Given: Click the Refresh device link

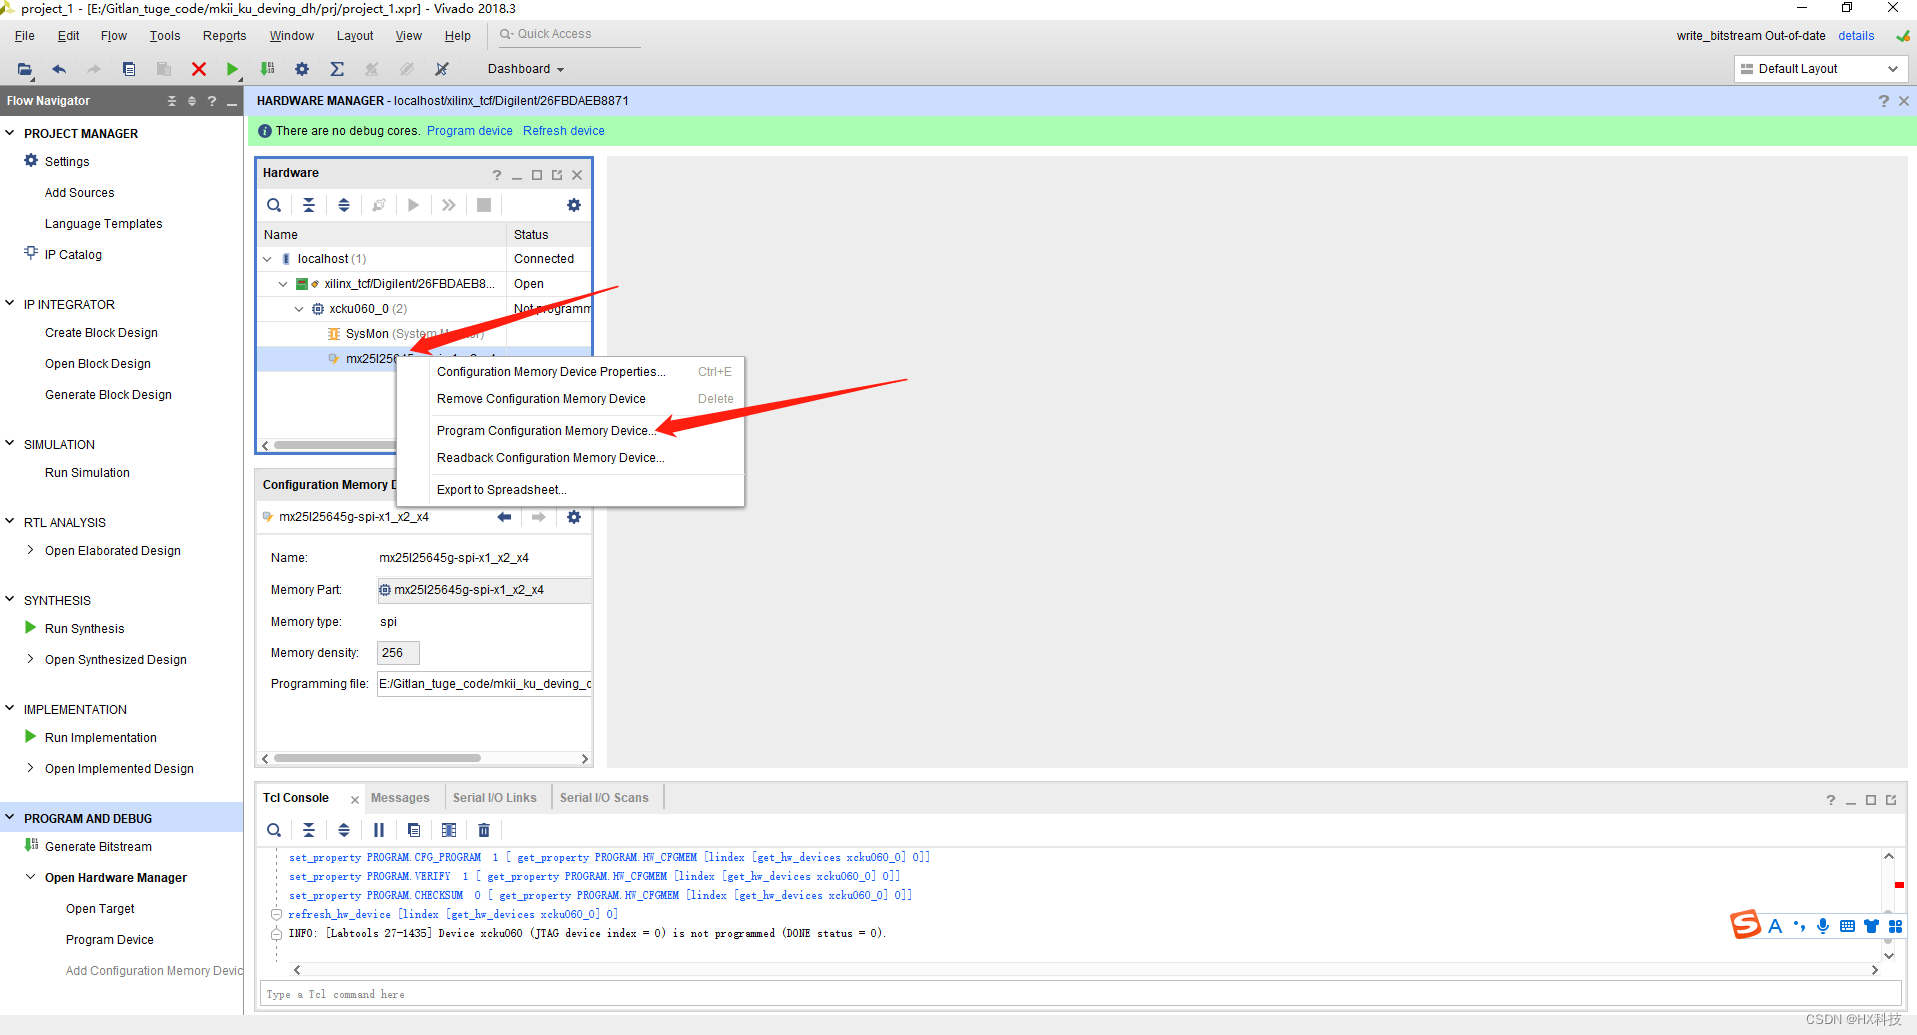Looking at the screenshot, I should (563, 131).
